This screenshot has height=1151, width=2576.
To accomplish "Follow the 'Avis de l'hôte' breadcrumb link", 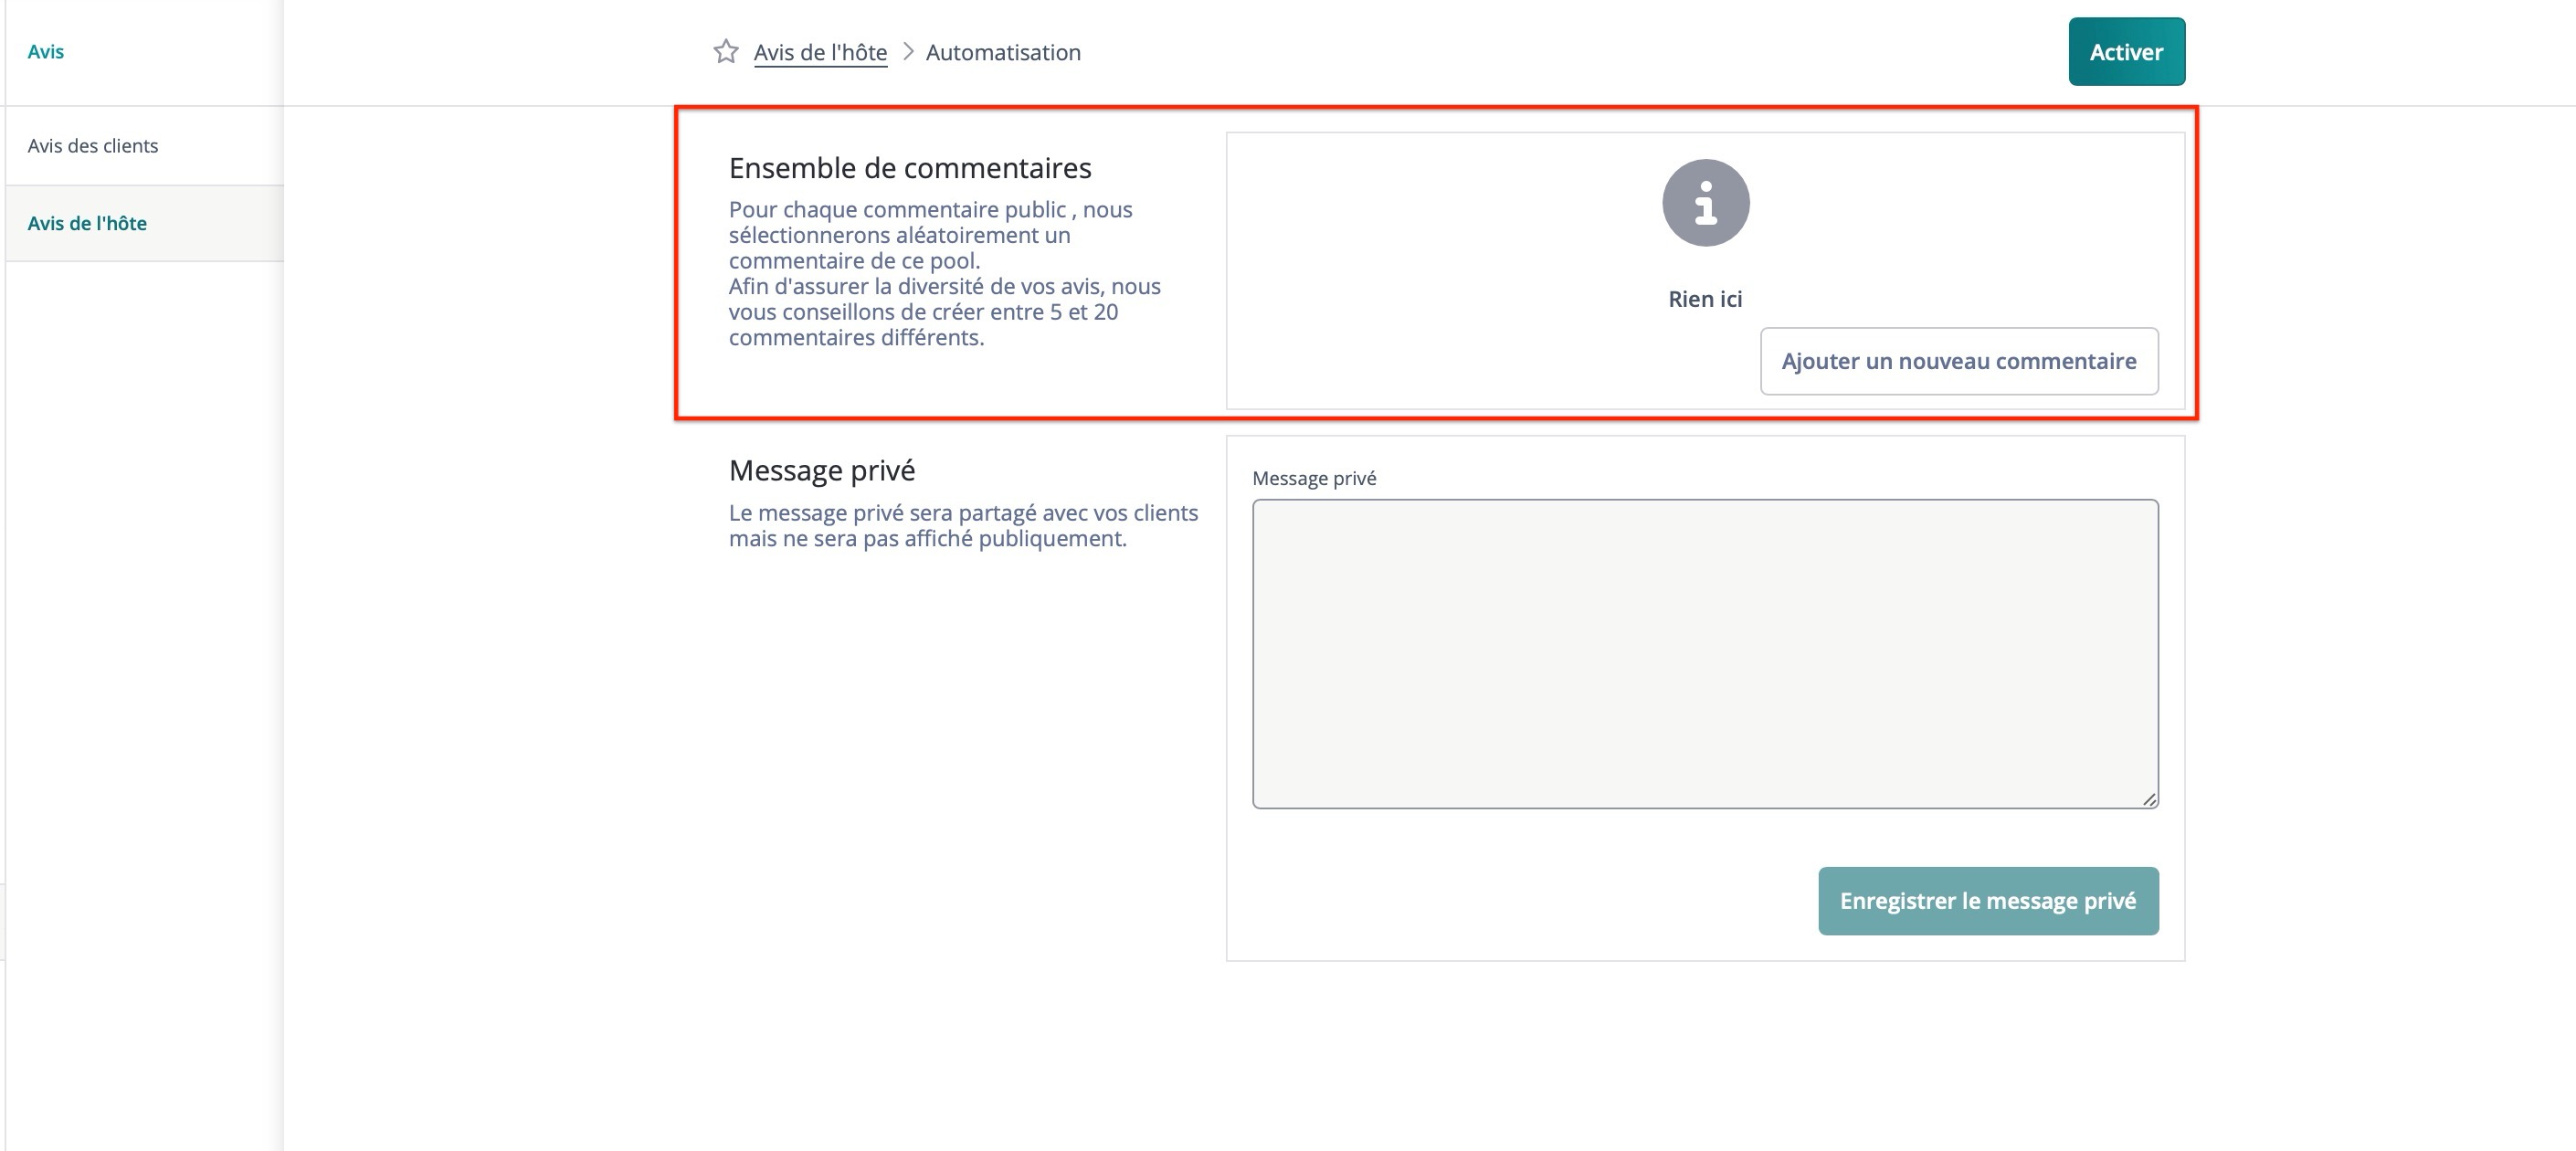I will [820, 51].
